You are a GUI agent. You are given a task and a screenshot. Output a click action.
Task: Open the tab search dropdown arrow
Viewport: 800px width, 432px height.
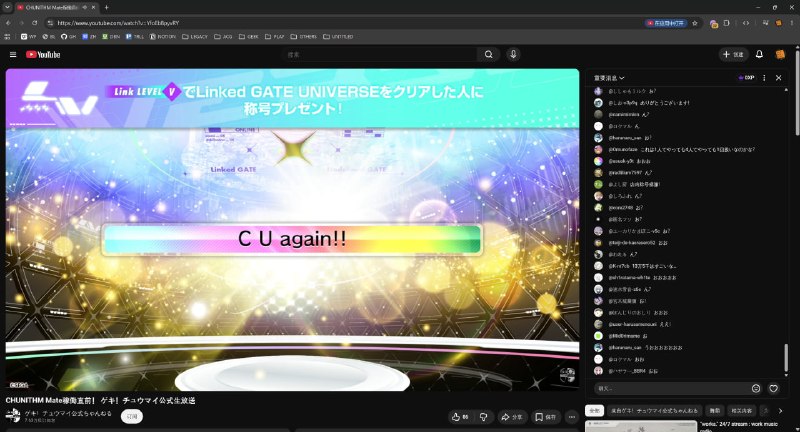(7, 7)
